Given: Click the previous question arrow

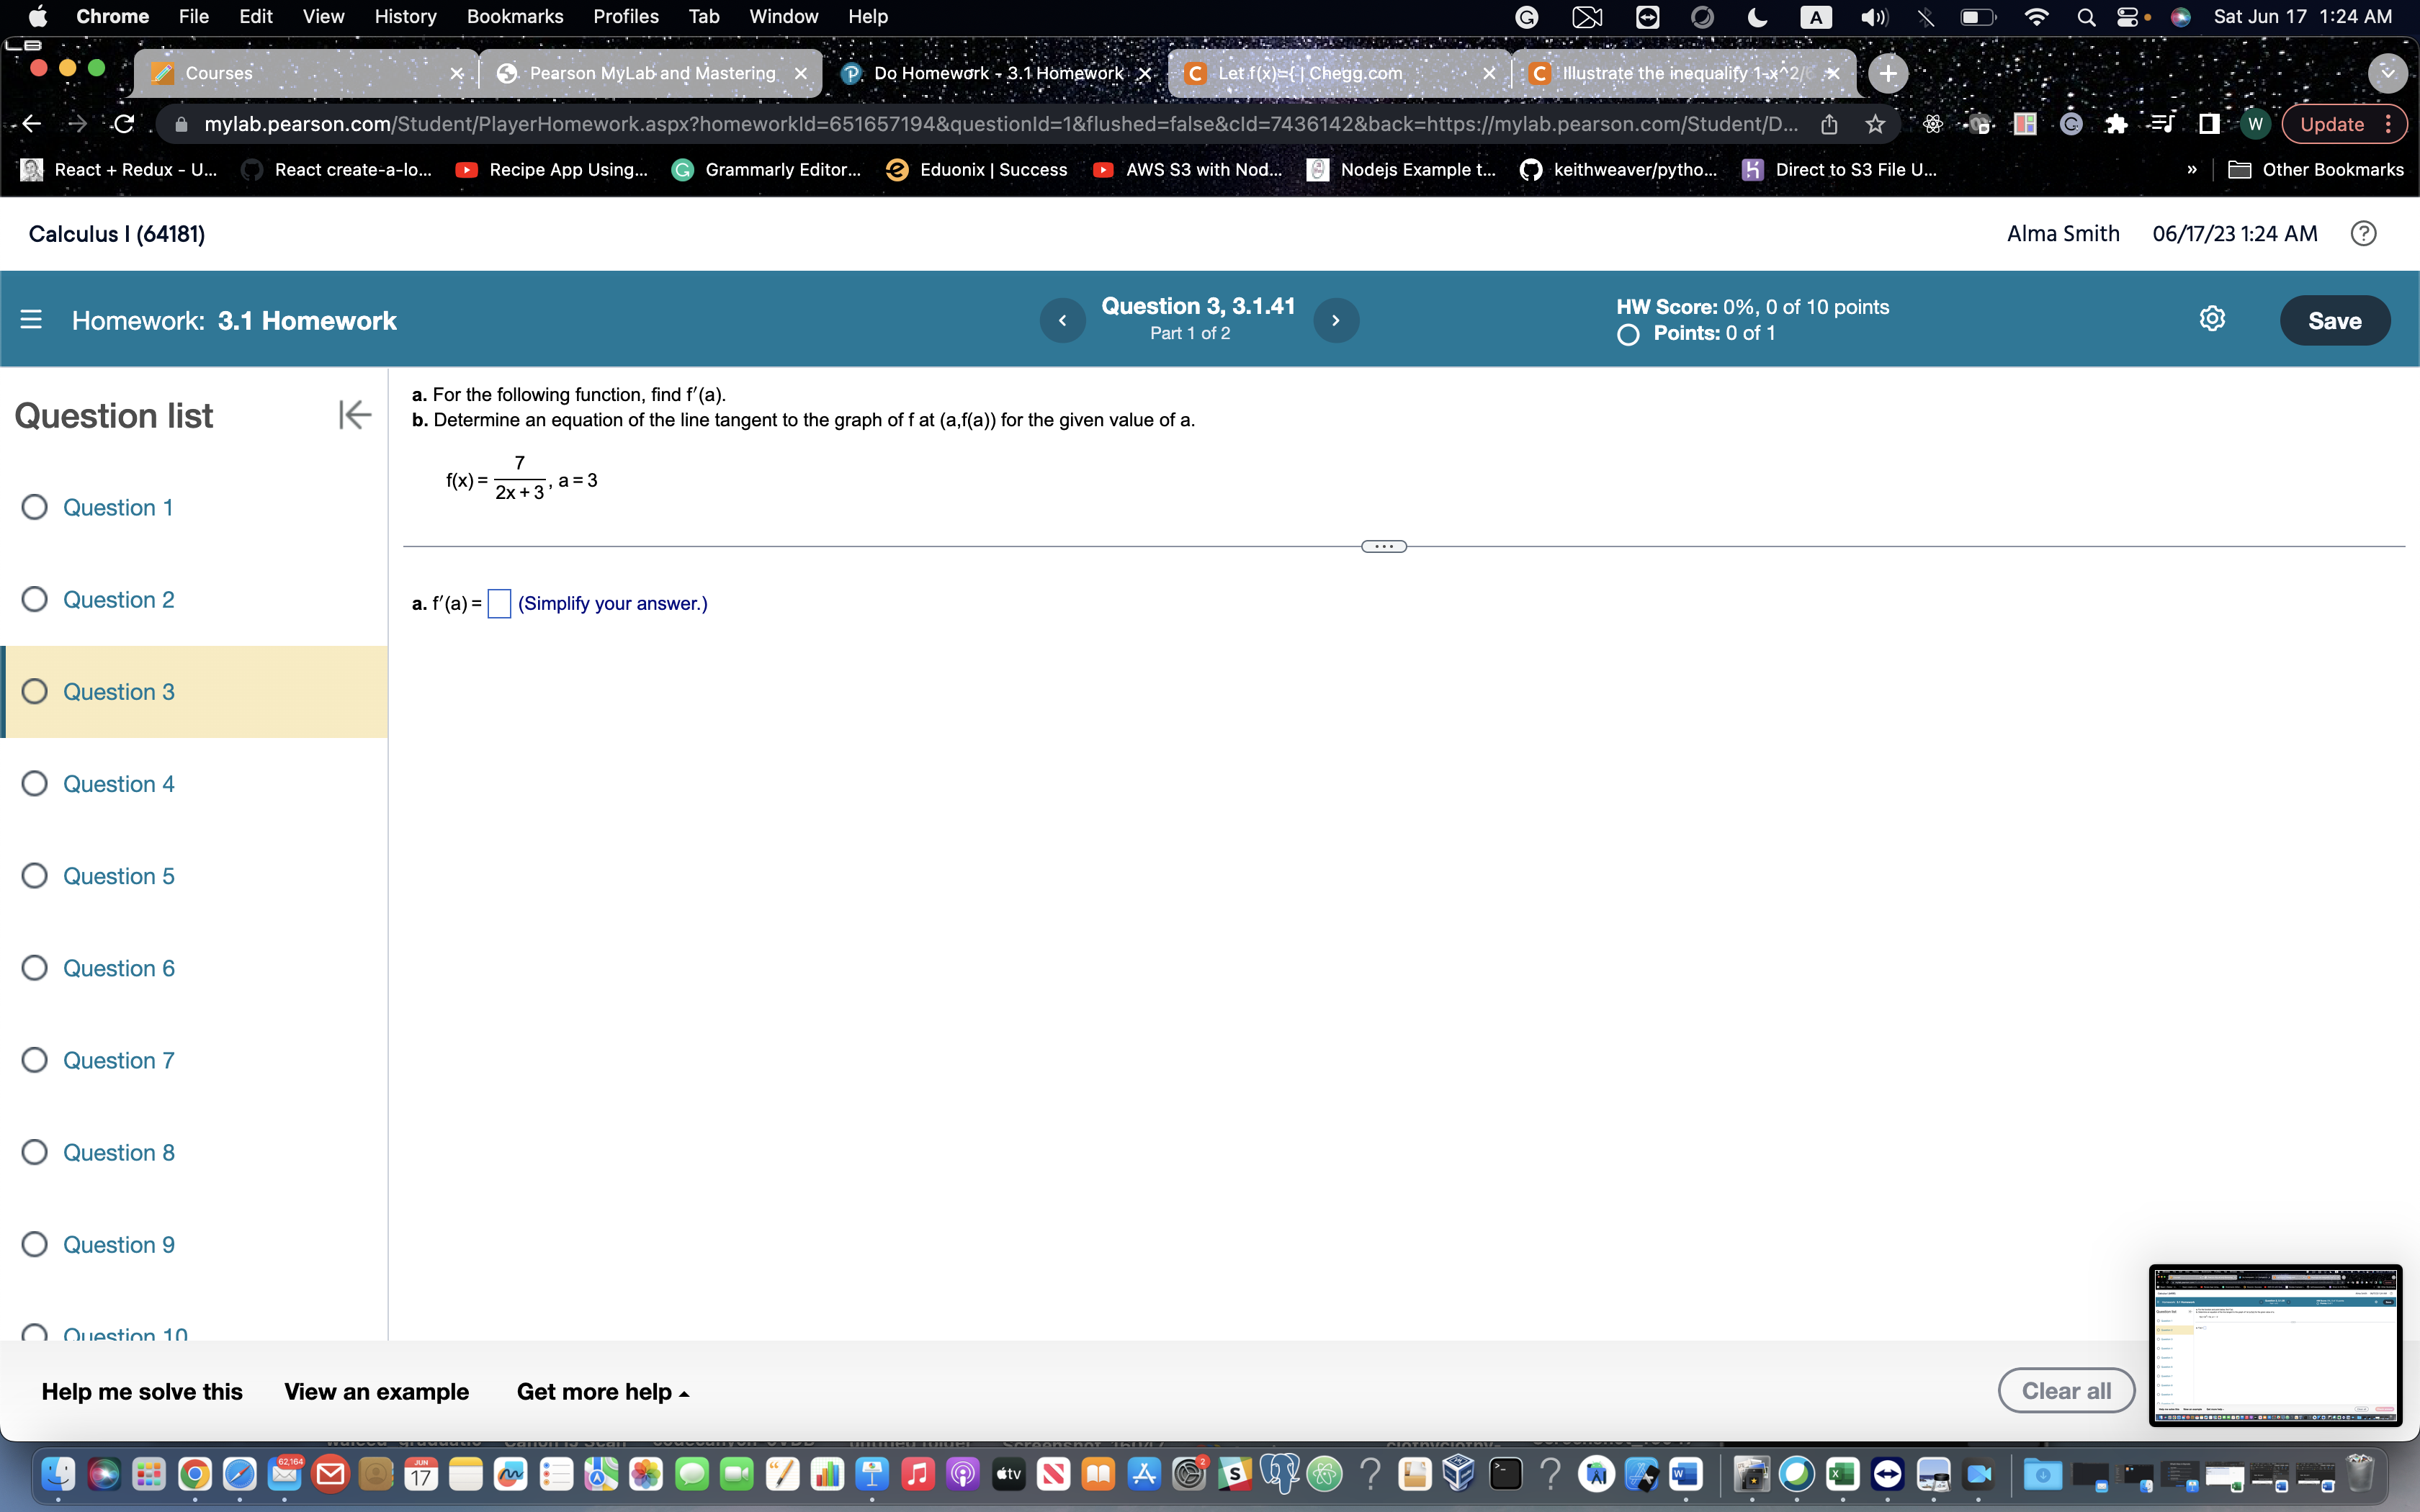Looking at the screenshot, I should point(1063,320).
